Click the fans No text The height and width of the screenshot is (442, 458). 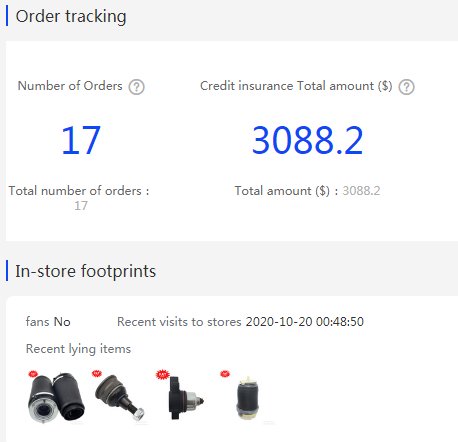(x=48, y=322)
